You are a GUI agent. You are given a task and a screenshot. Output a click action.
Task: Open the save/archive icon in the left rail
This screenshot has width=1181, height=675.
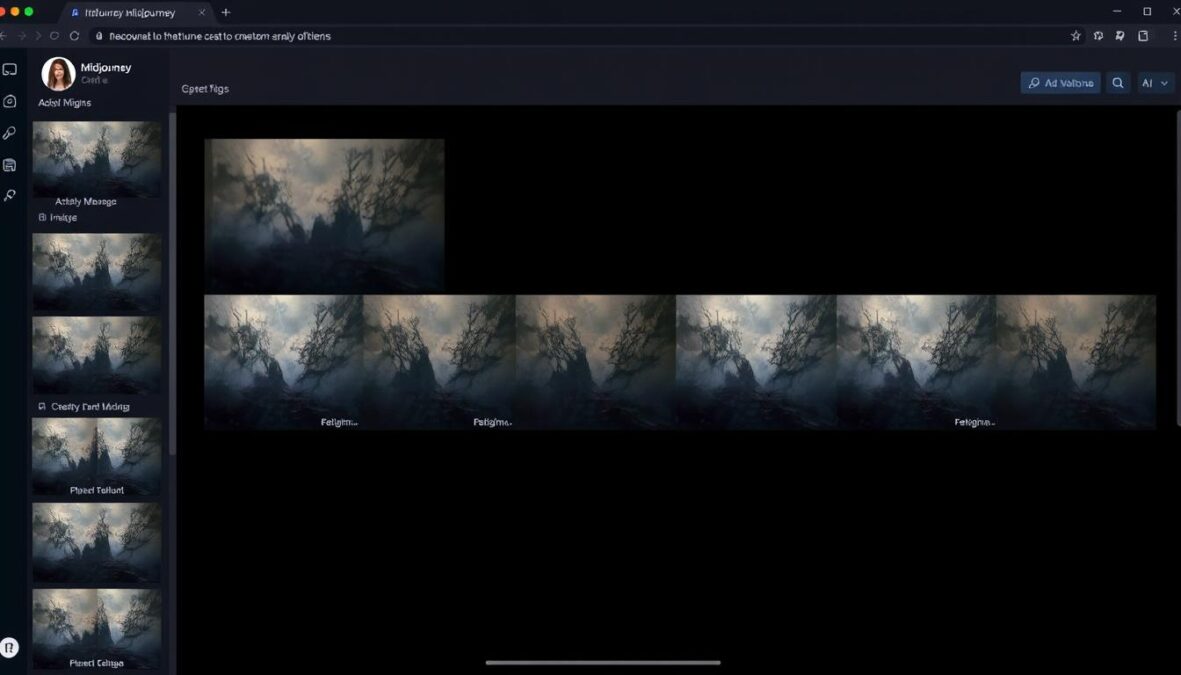pyautogui.click(x=10, y=164)
